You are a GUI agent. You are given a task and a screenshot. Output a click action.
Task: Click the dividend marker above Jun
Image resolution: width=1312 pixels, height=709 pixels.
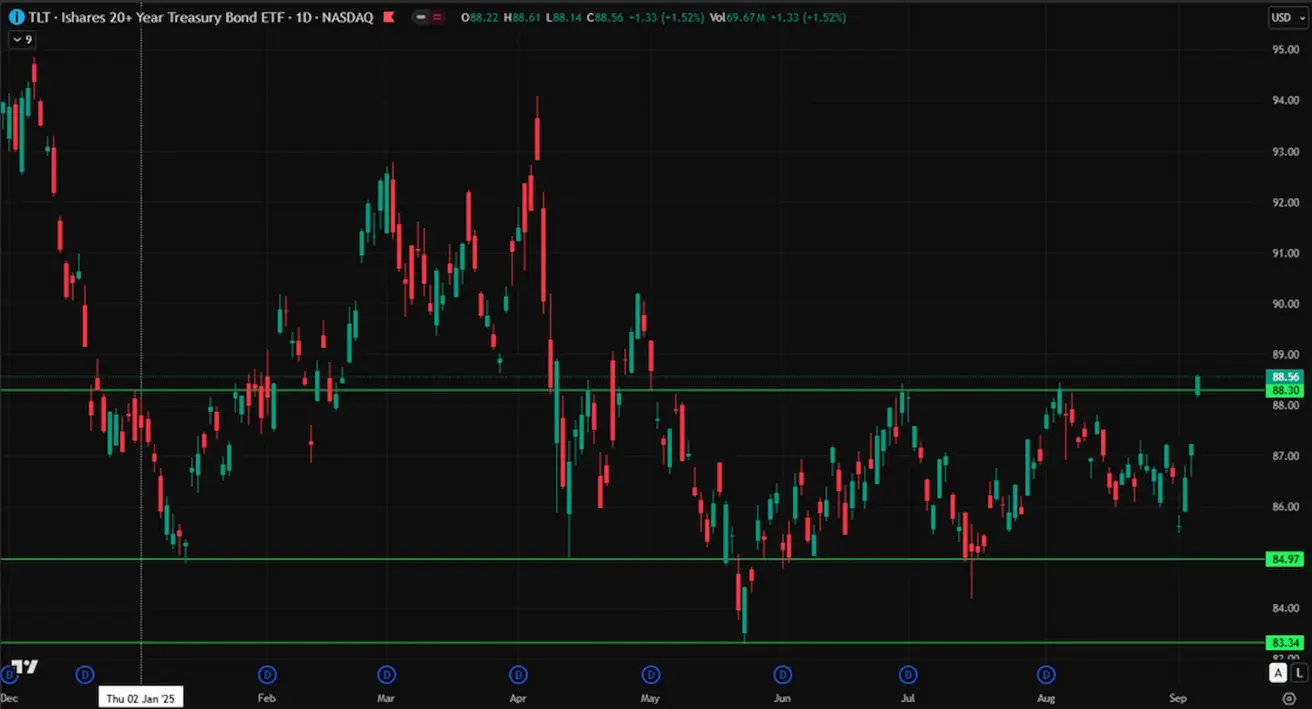click(783, 674)
